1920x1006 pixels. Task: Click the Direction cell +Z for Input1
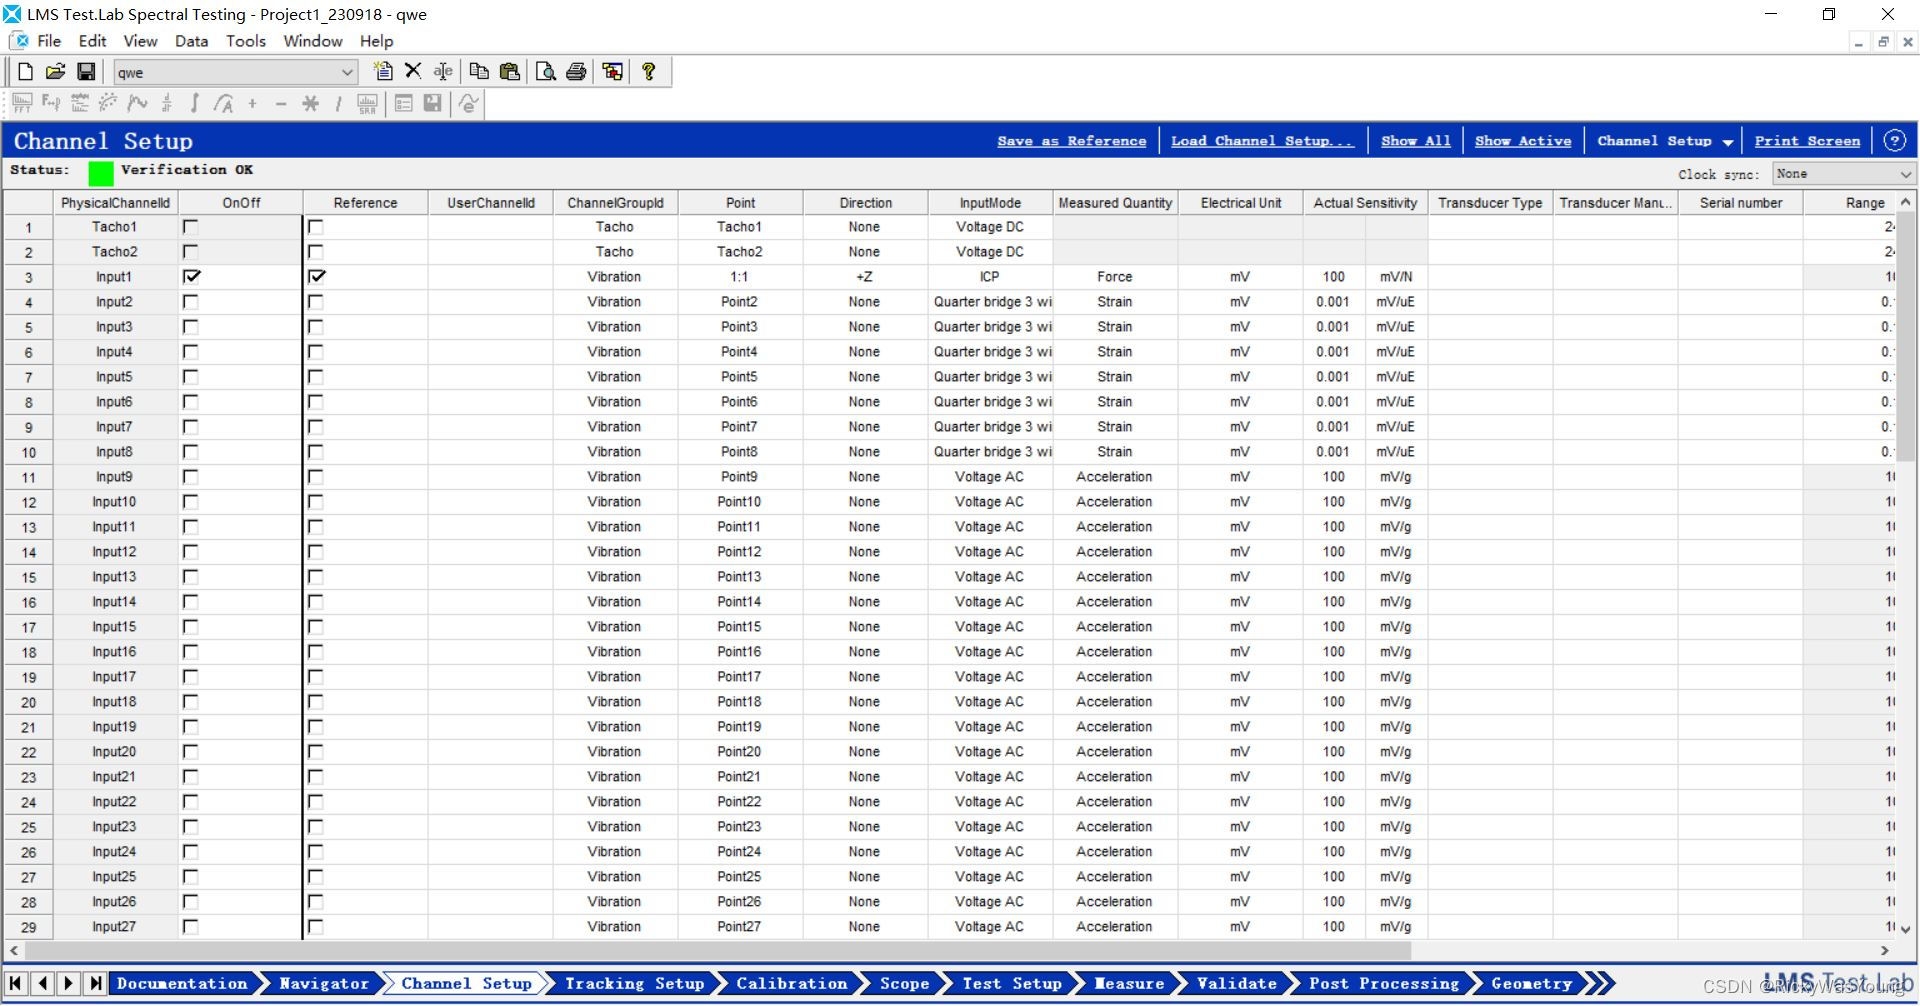tap(865, 277)
